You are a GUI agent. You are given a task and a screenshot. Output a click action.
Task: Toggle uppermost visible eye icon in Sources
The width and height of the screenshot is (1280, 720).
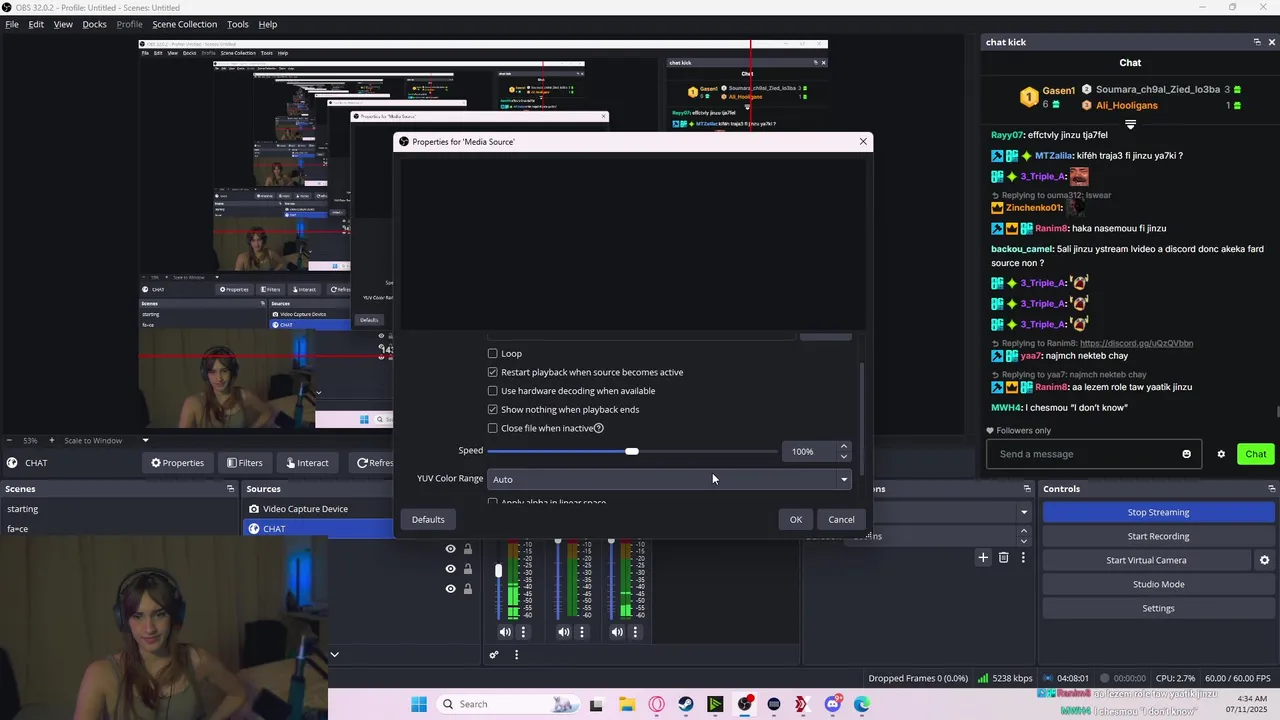click(x=450, y=549)
